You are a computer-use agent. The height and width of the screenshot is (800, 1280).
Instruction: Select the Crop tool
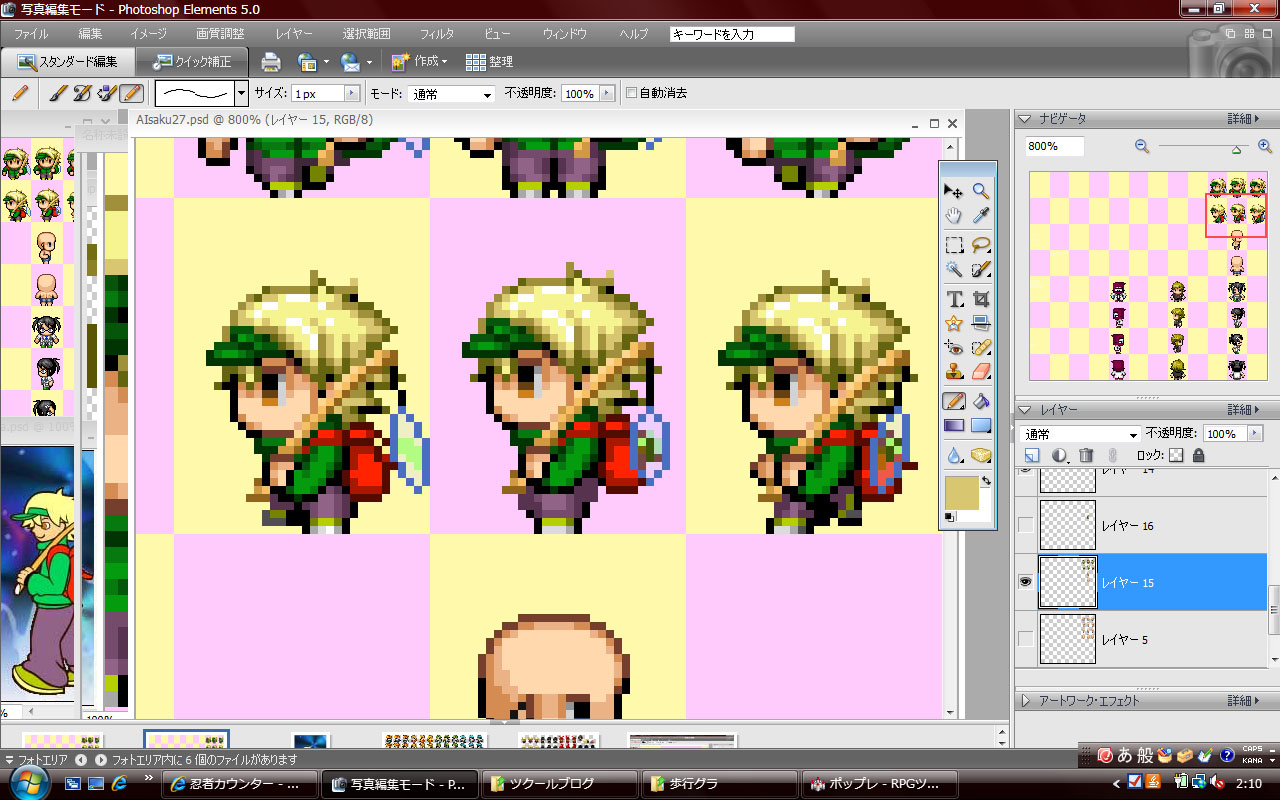[x=981, y=298]
